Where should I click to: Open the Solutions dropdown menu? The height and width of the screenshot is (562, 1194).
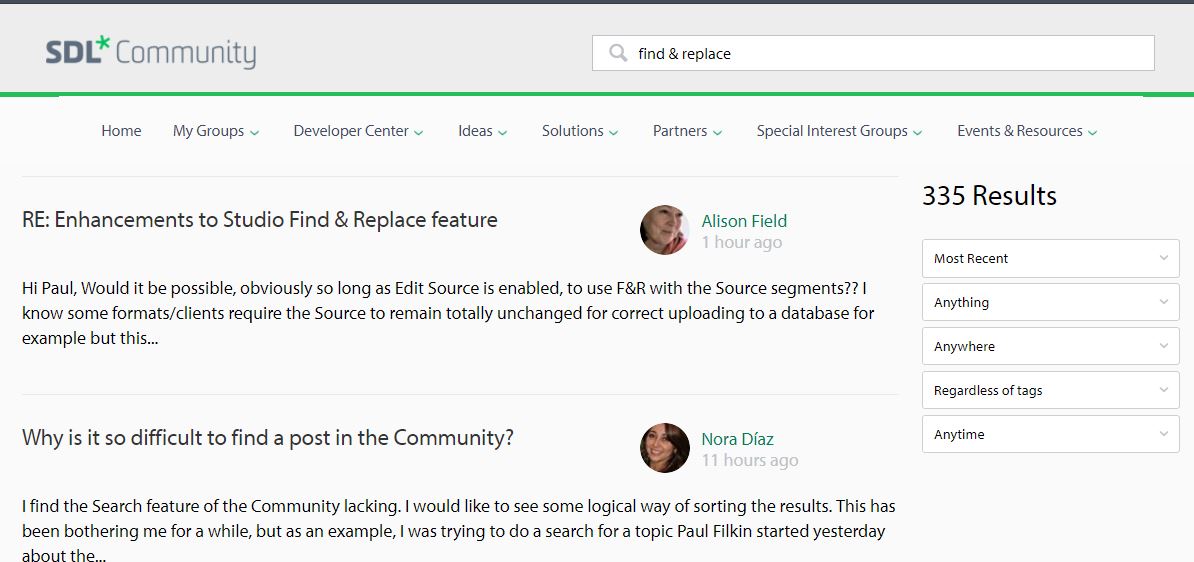point(580,131)
